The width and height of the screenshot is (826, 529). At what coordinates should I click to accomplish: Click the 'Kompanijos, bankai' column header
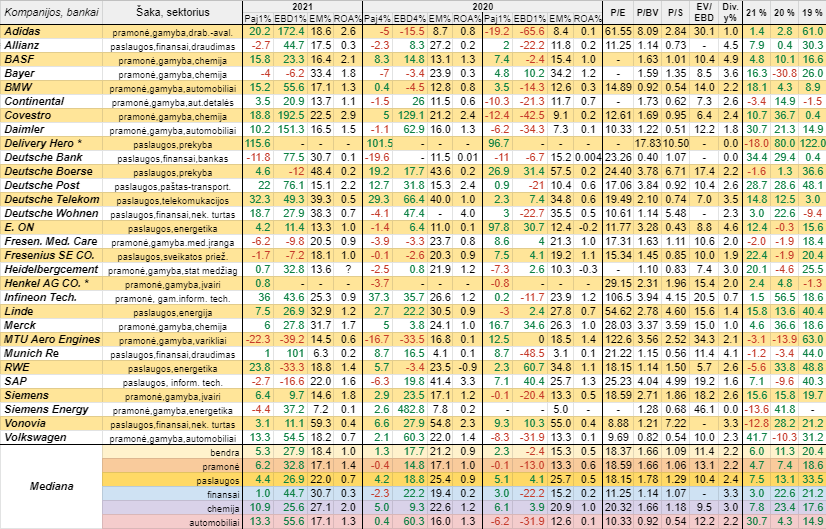(51, 12)
